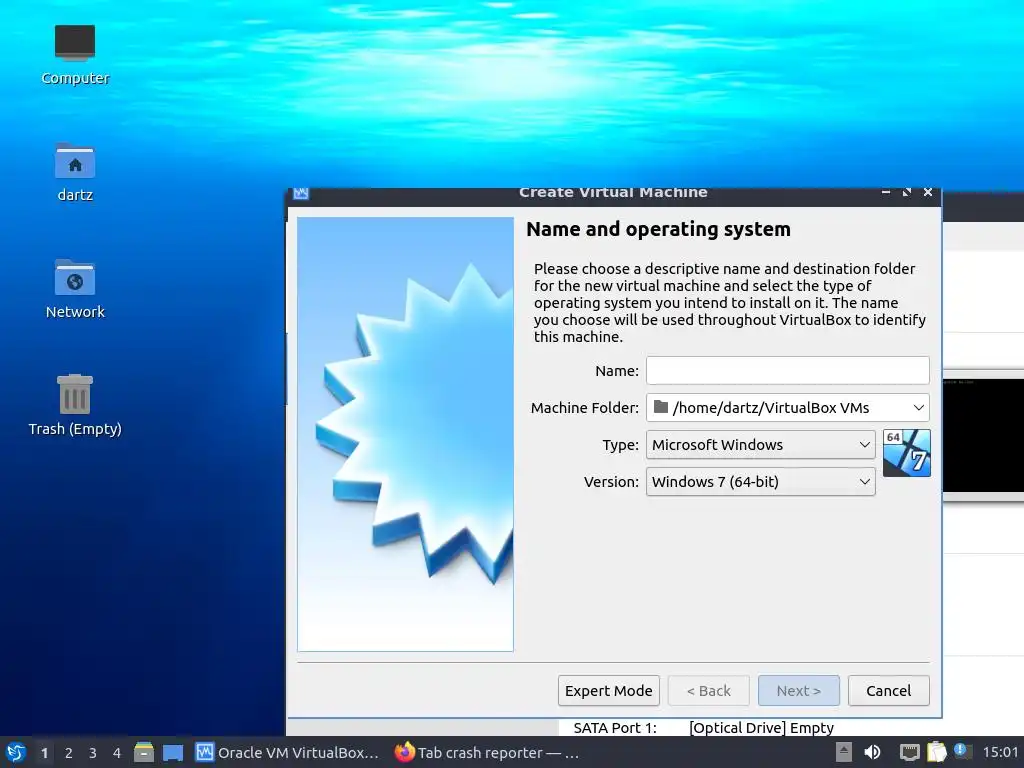1024x768 pixels.
Task: Click the update notification tray icon
Action: pos(963,751)
